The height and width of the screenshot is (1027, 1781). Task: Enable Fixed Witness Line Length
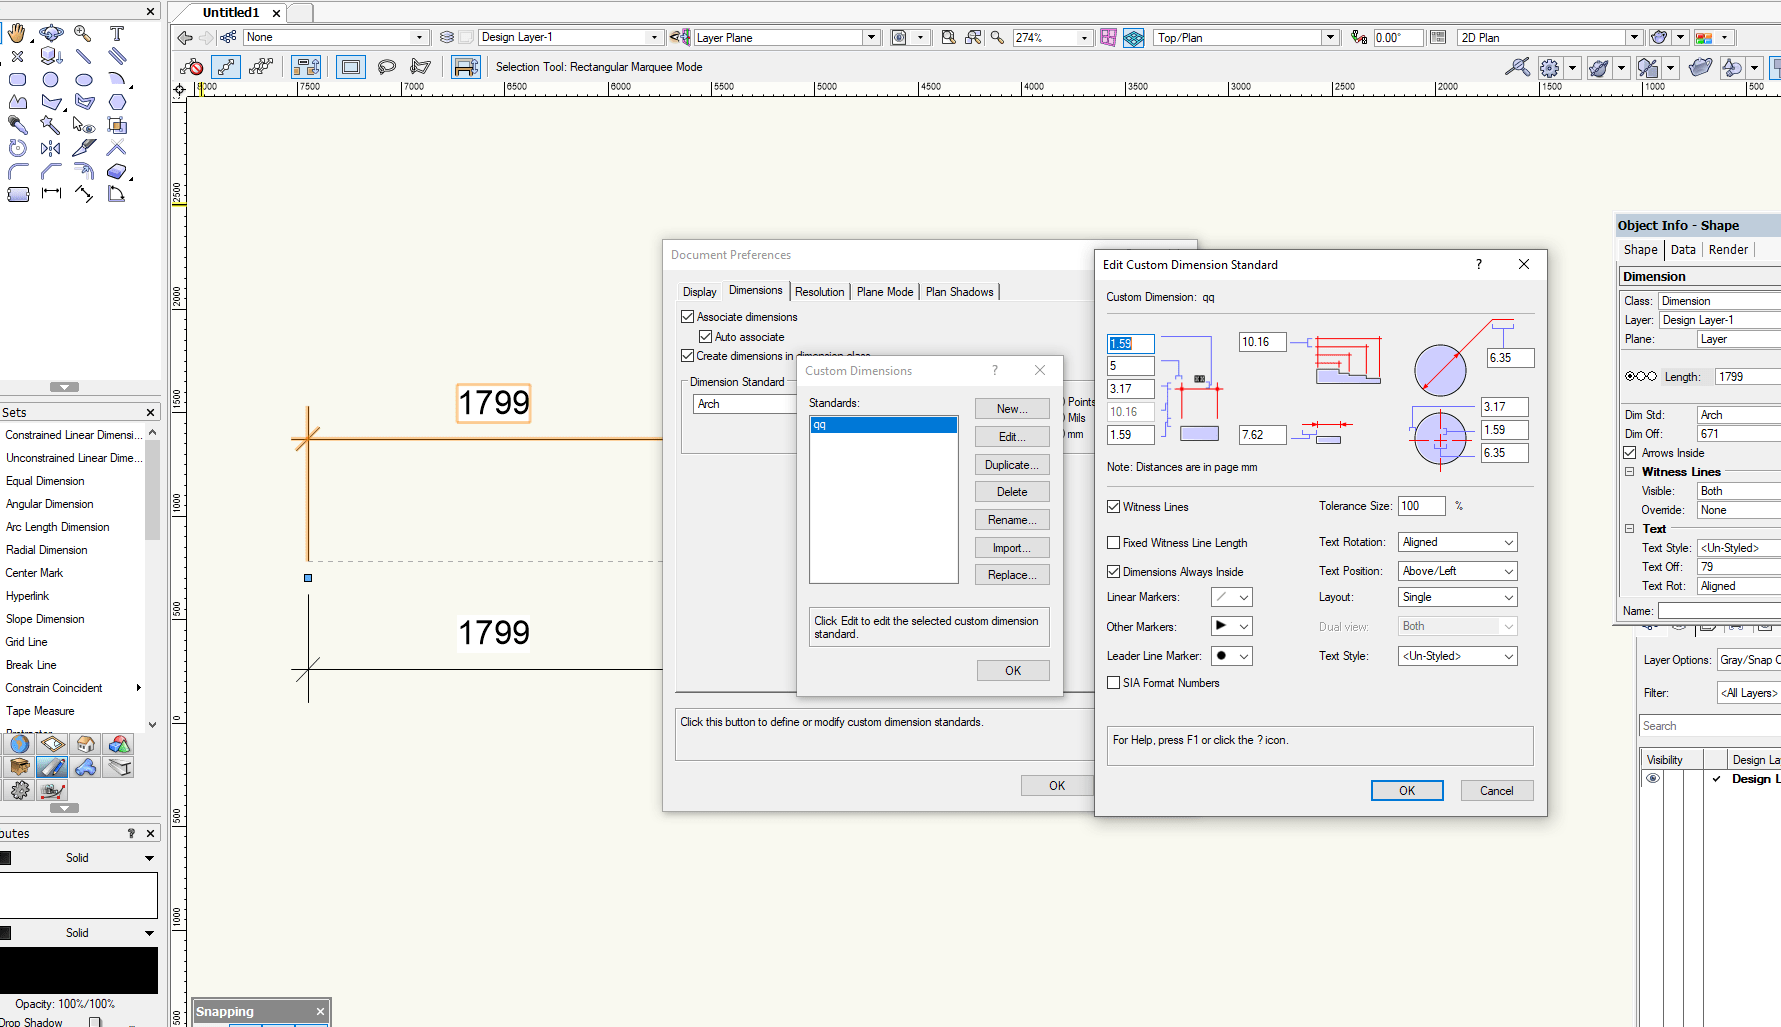click(x=1114, y=542)
